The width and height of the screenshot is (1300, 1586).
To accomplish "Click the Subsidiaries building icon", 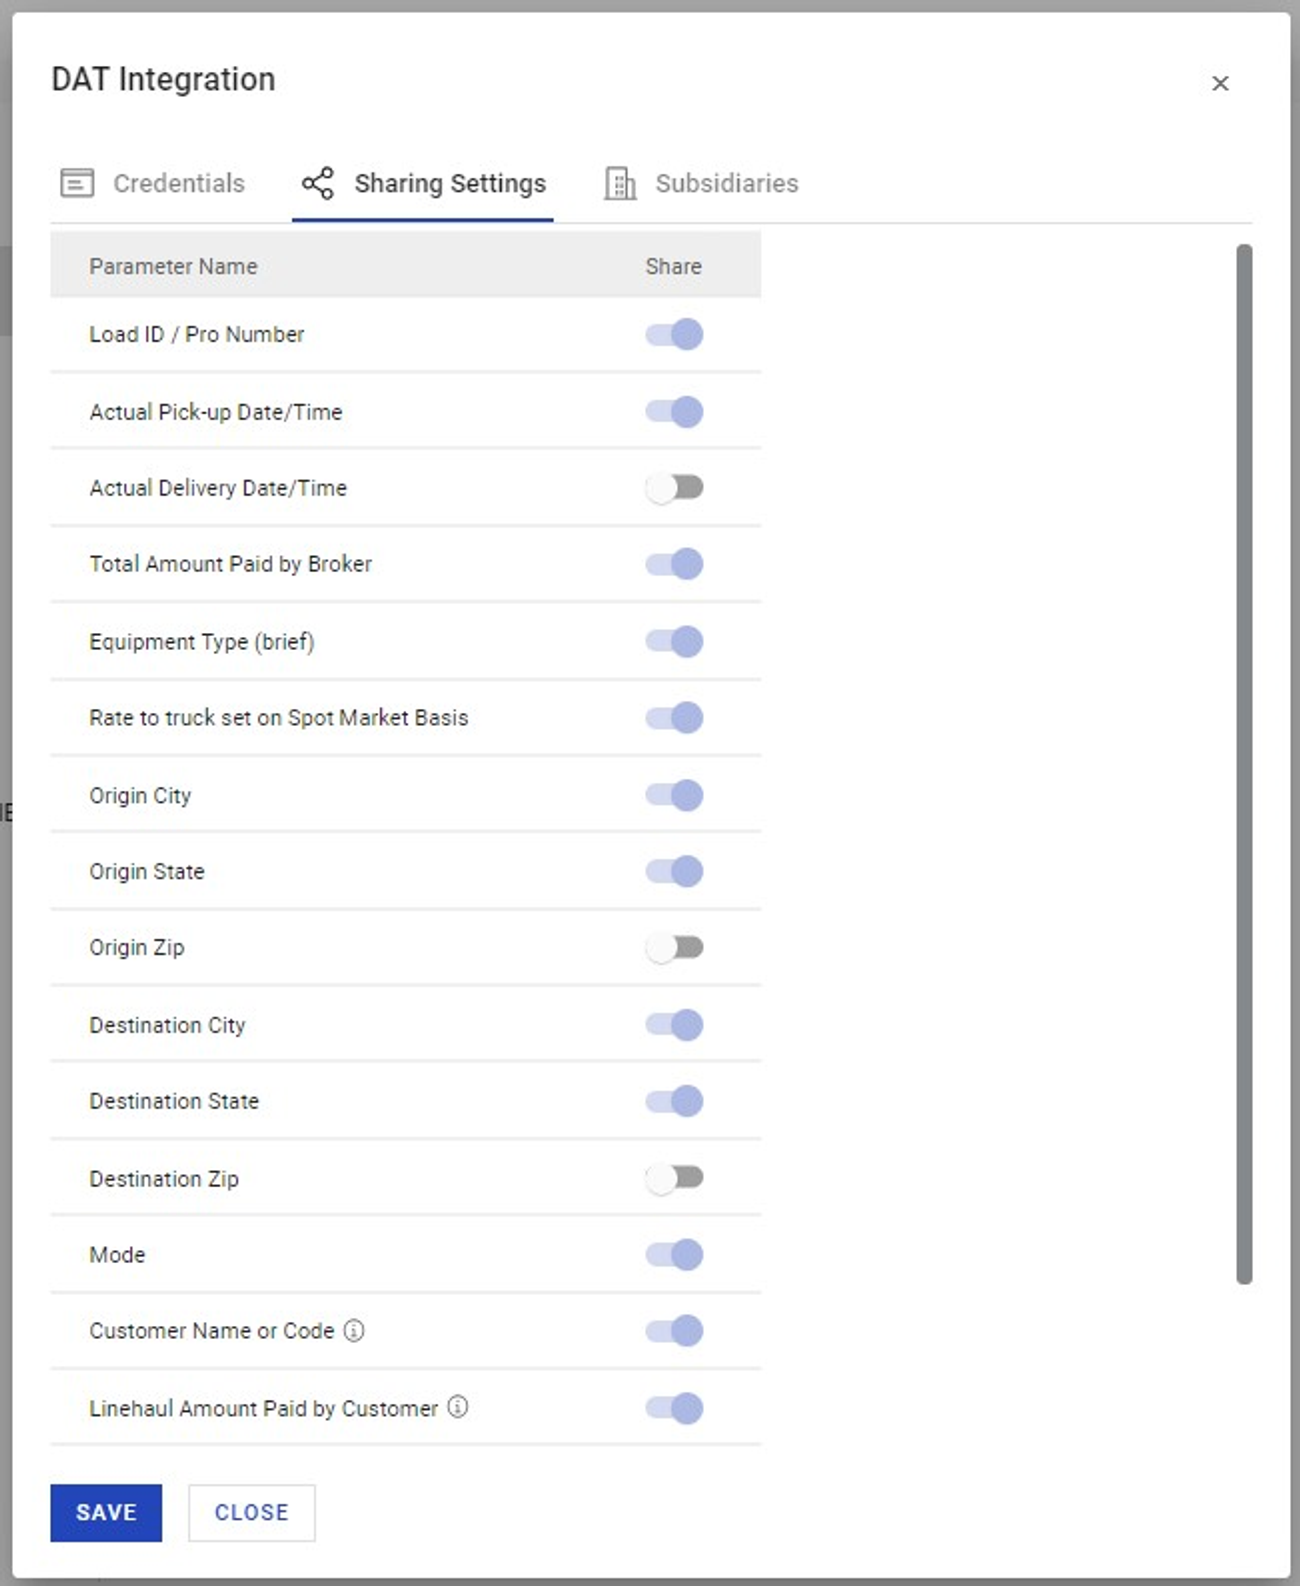I will pos(620,184).
